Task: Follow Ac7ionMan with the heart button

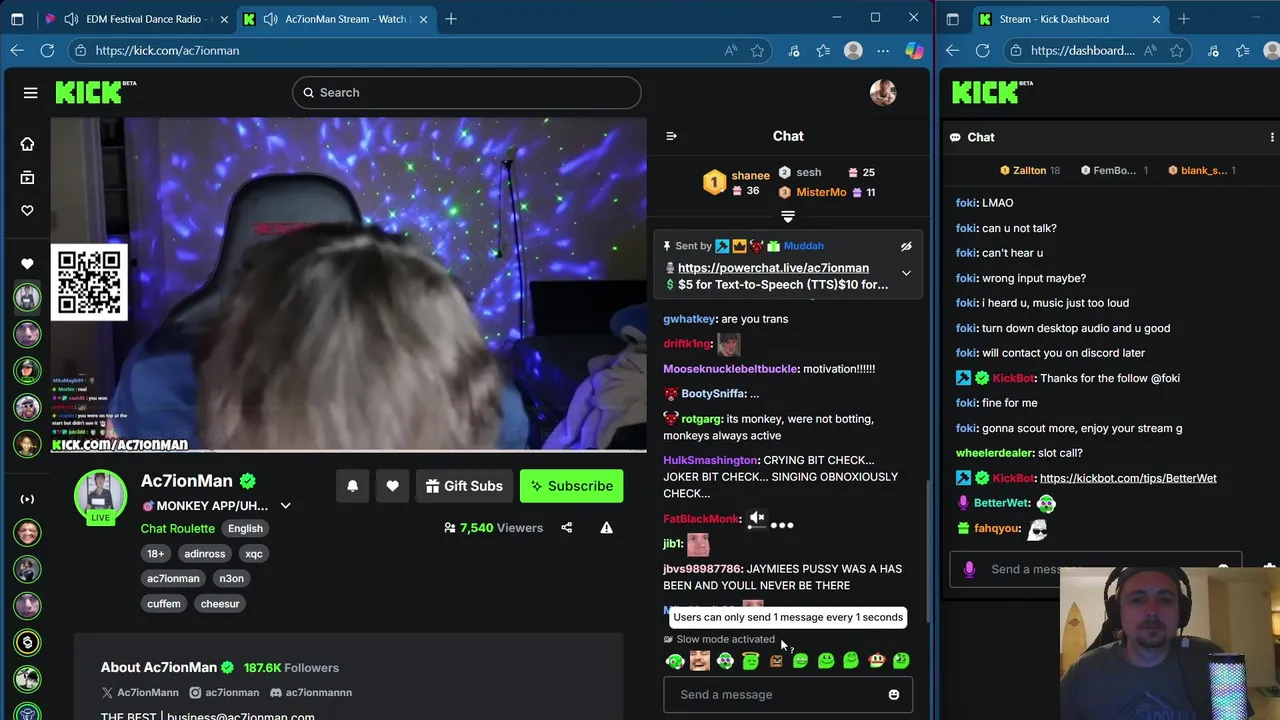Action: (392, 486)
